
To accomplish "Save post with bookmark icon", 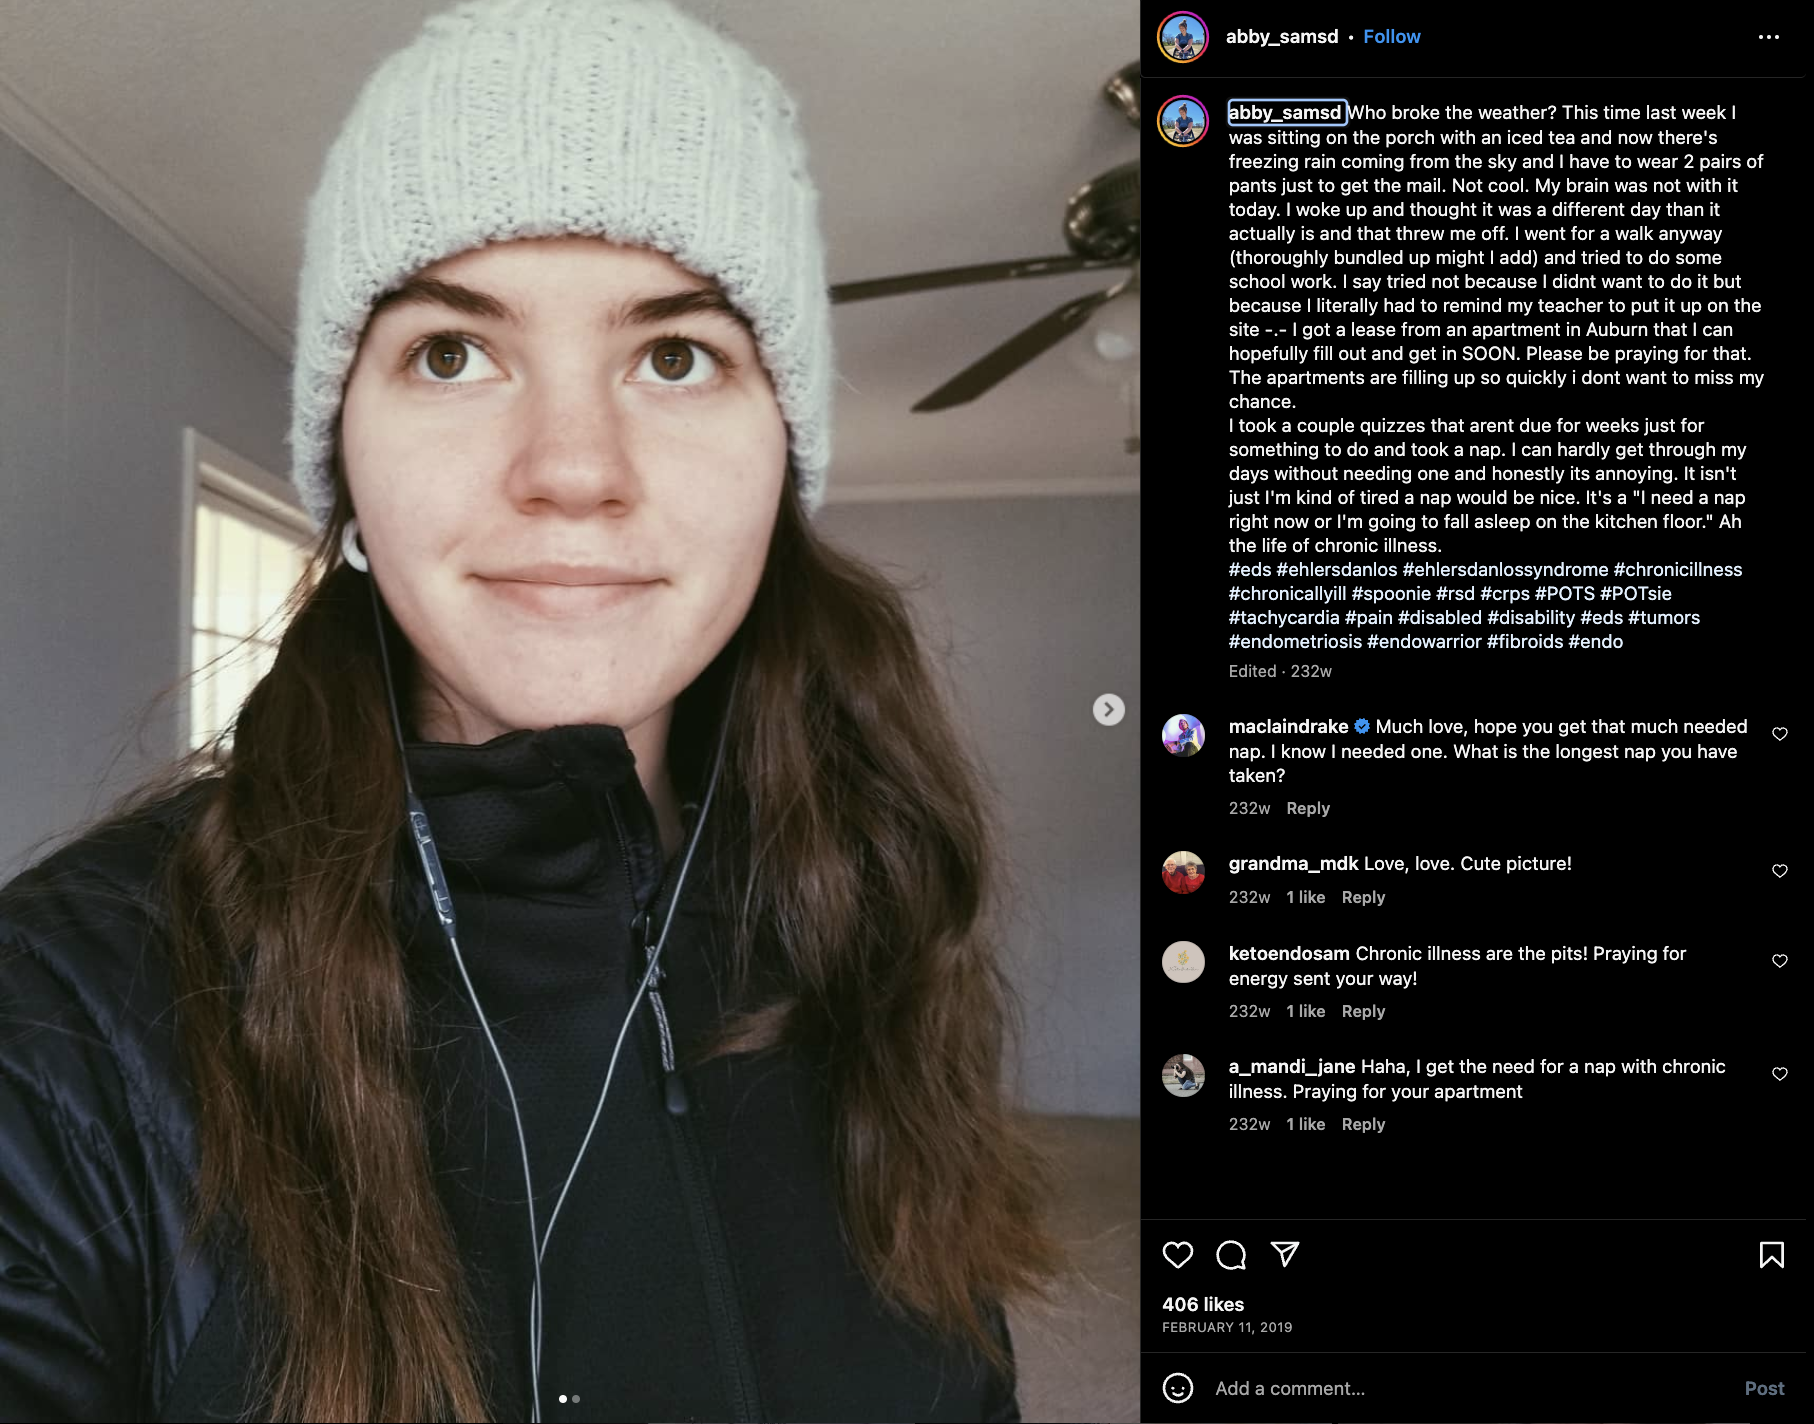I will pyautogui.click(x=1771, y=1254).
